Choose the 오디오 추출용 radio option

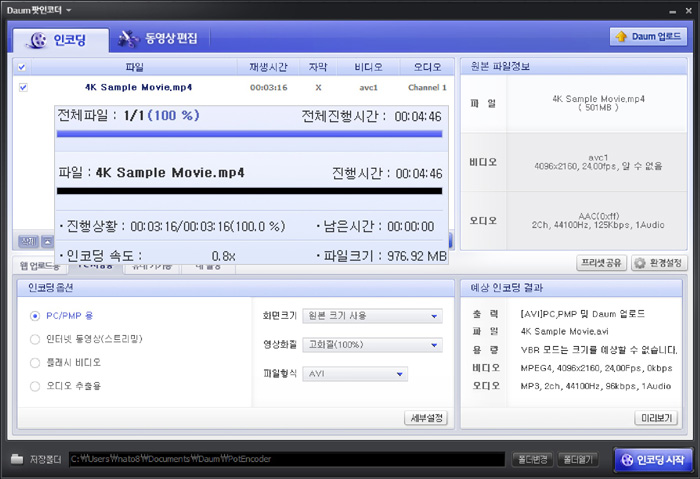coord(37,385)
